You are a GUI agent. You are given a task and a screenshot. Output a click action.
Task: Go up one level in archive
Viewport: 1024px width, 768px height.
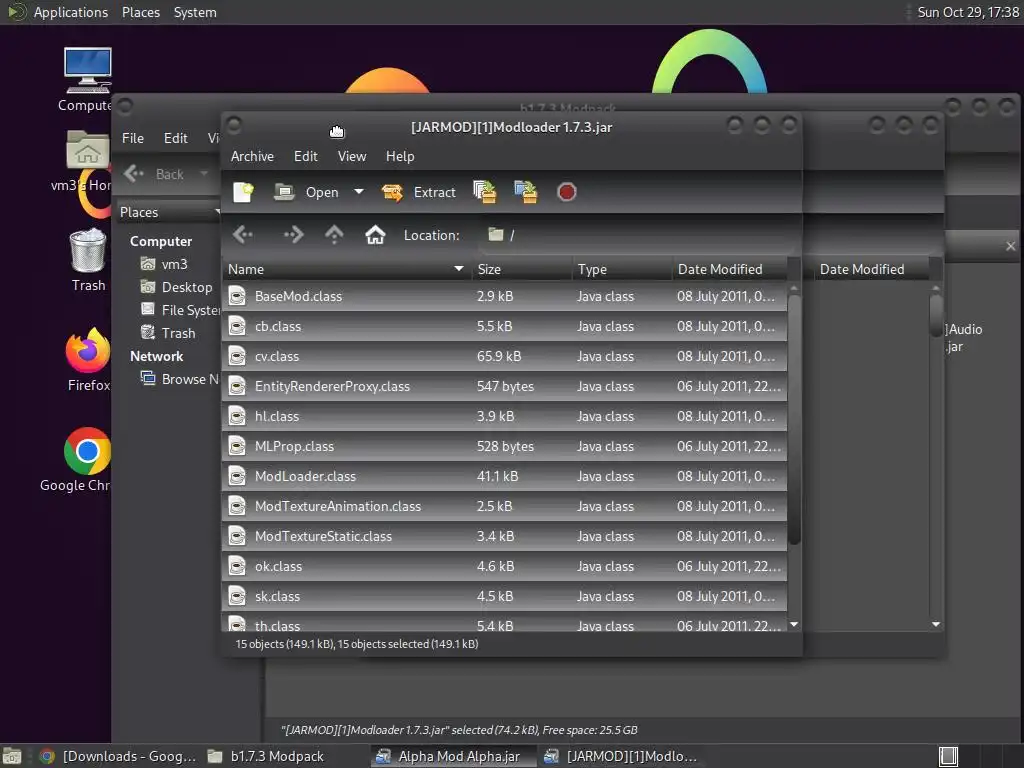[334, 234]
